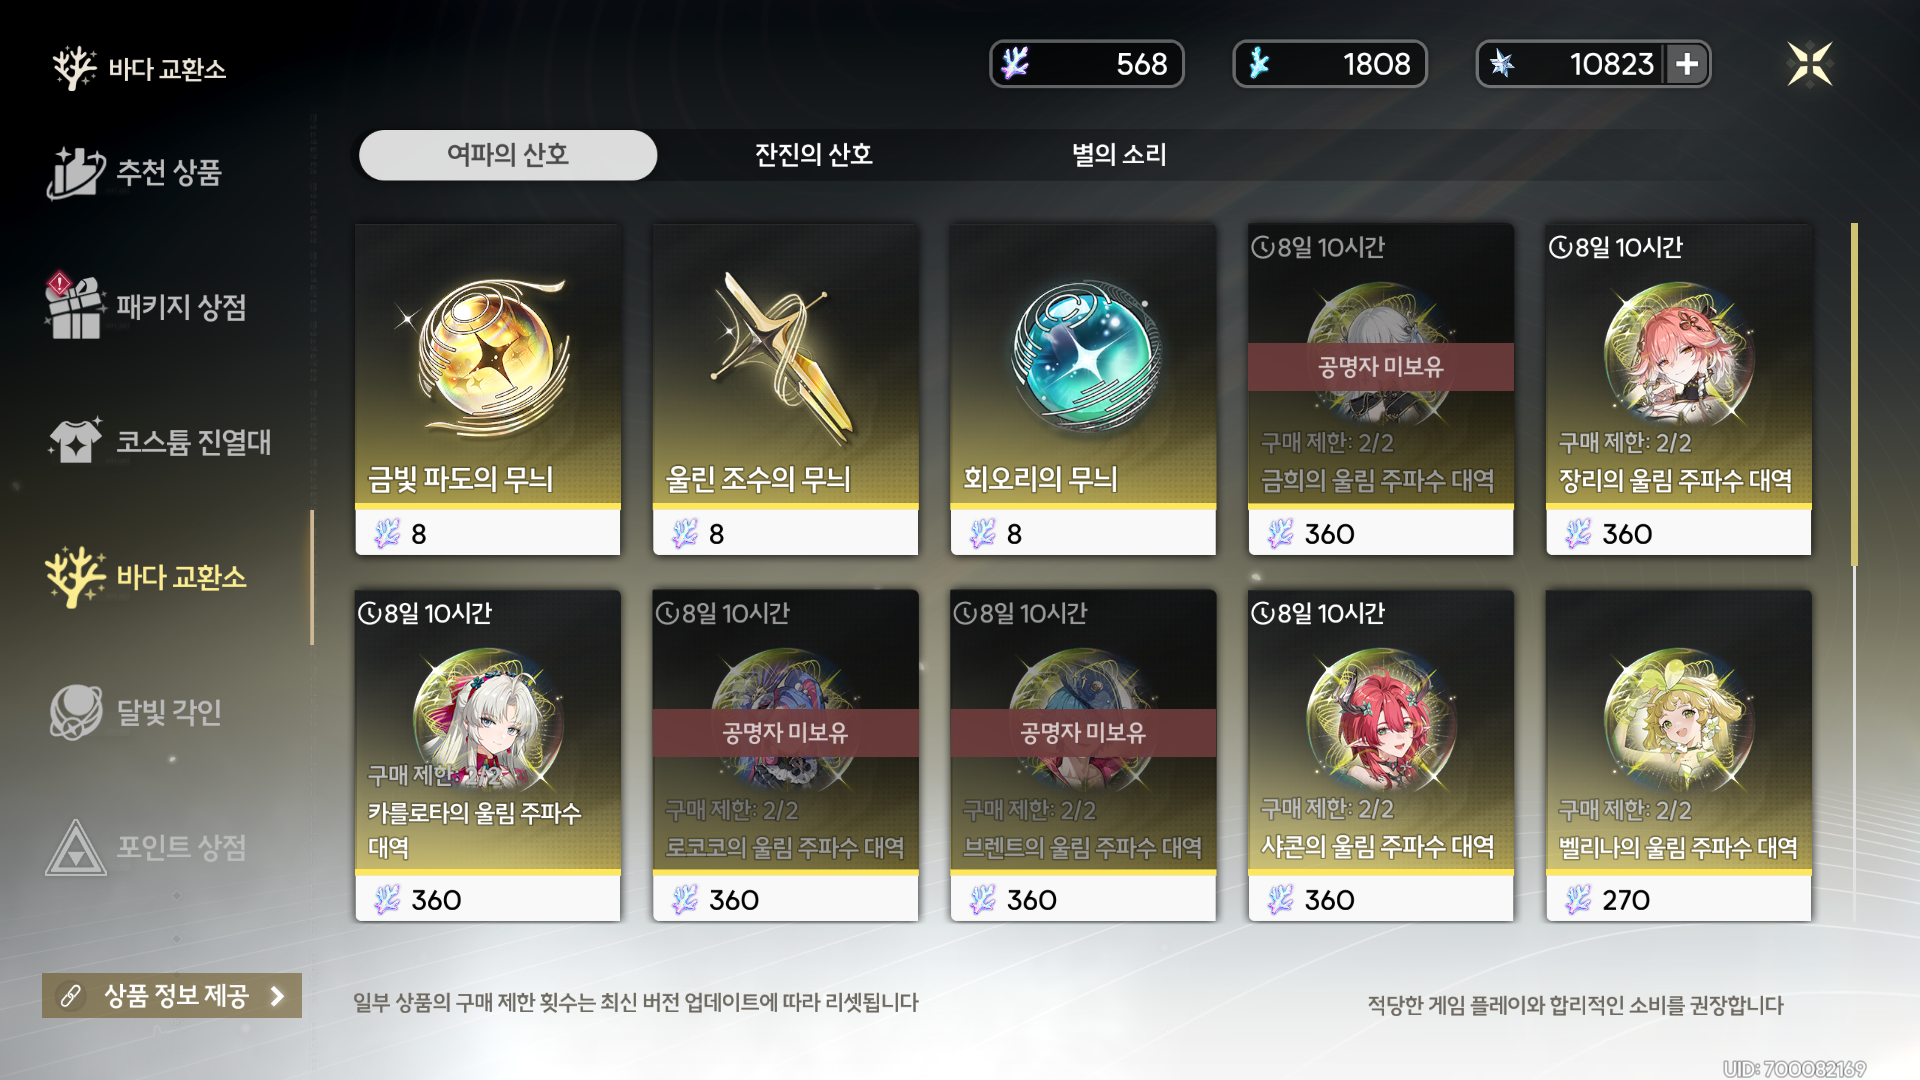Switch to the 잔진의 산호 tab
1920x1080 pixels.
813,155
